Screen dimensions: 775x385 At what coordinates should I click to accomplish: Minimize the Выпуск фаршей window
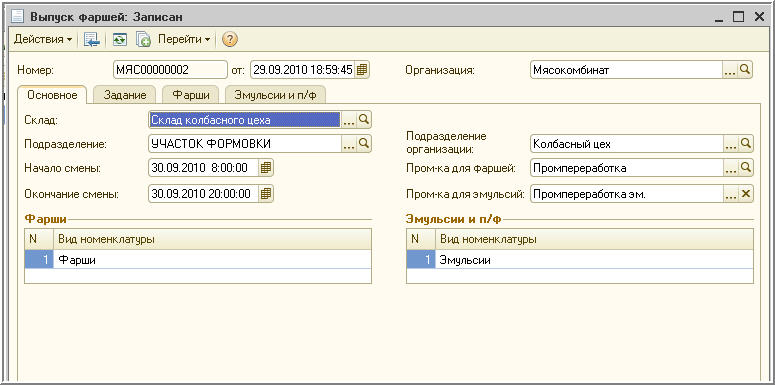(719, 18)
